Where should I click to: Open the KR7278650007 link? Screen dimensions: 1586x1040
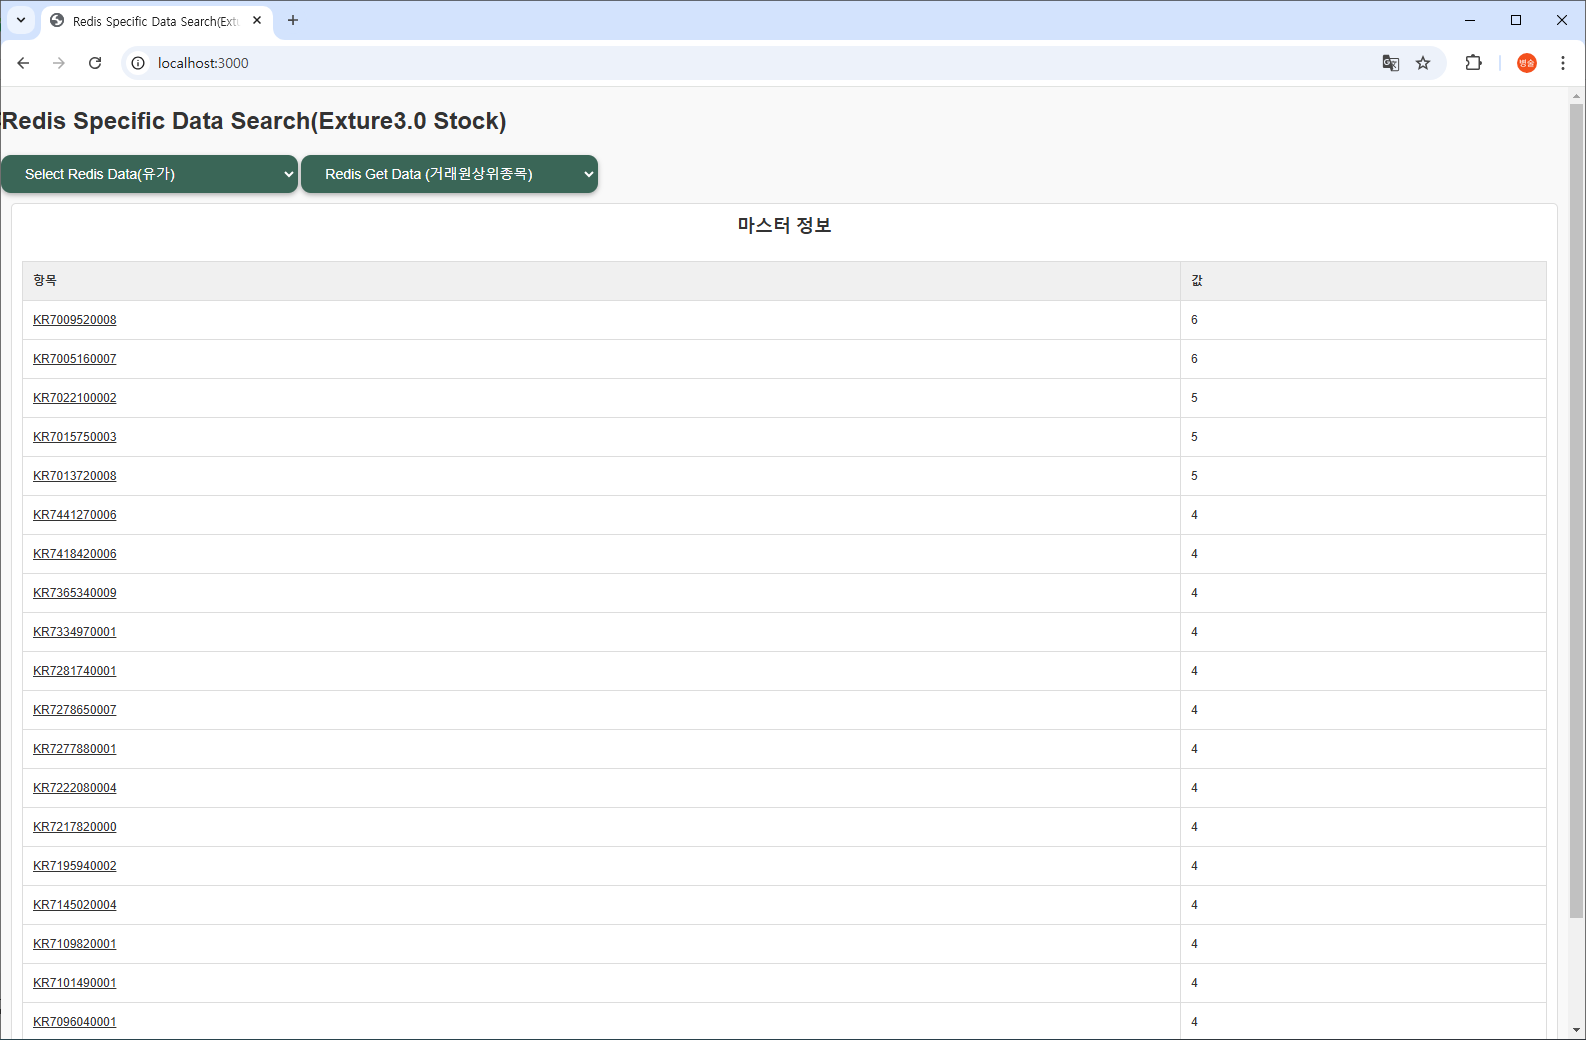point(75,710)
